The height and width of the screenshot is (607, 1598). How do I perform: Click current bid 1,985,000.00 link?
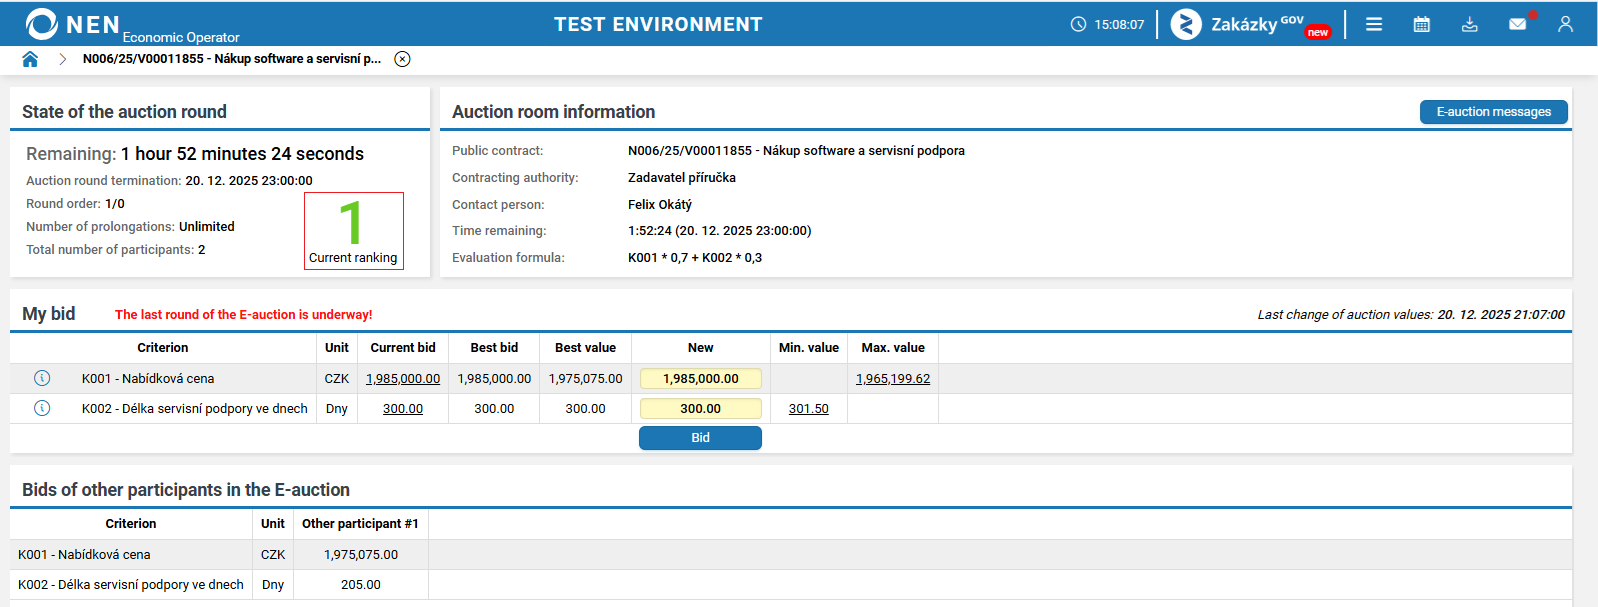pyautogui.click(x=403, y=379)
